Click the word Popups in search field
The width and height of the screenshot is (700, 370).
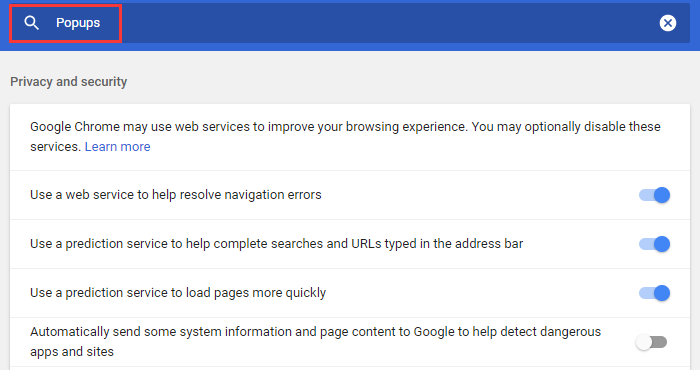coord(78,23)
